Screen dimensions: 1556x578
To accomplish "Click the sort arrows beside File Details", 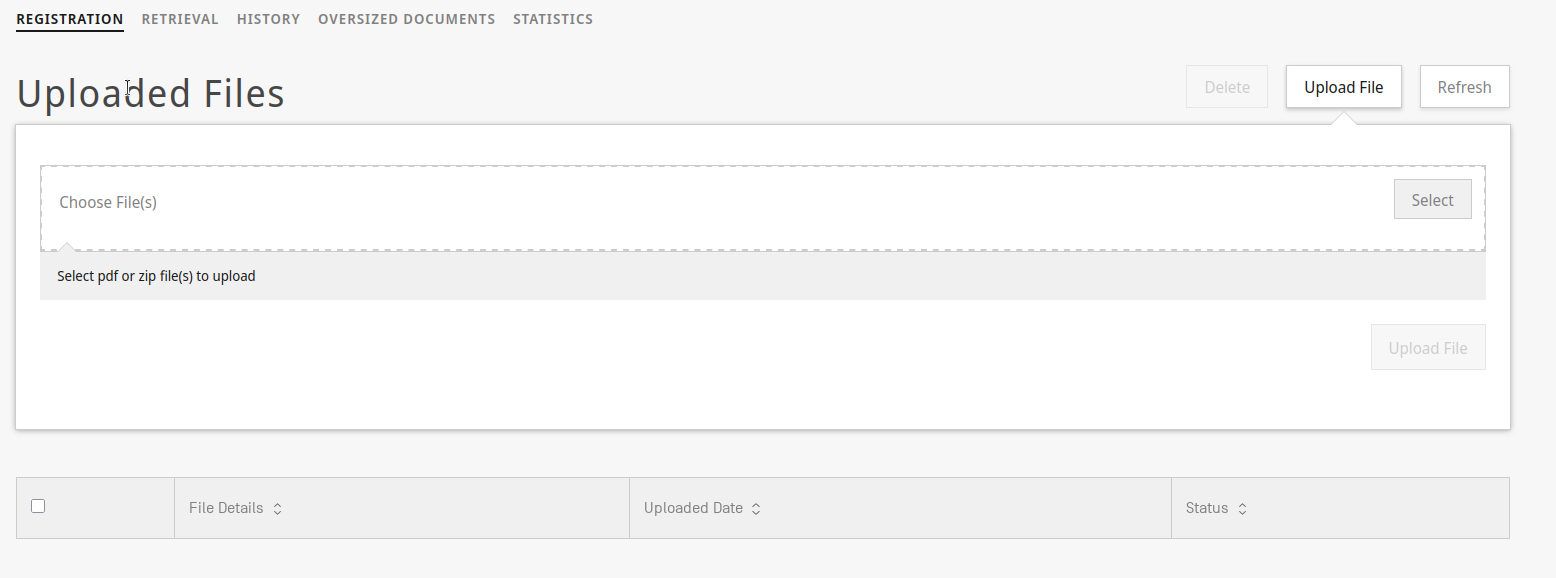I will pyautogui.click(x=277, y=509).
